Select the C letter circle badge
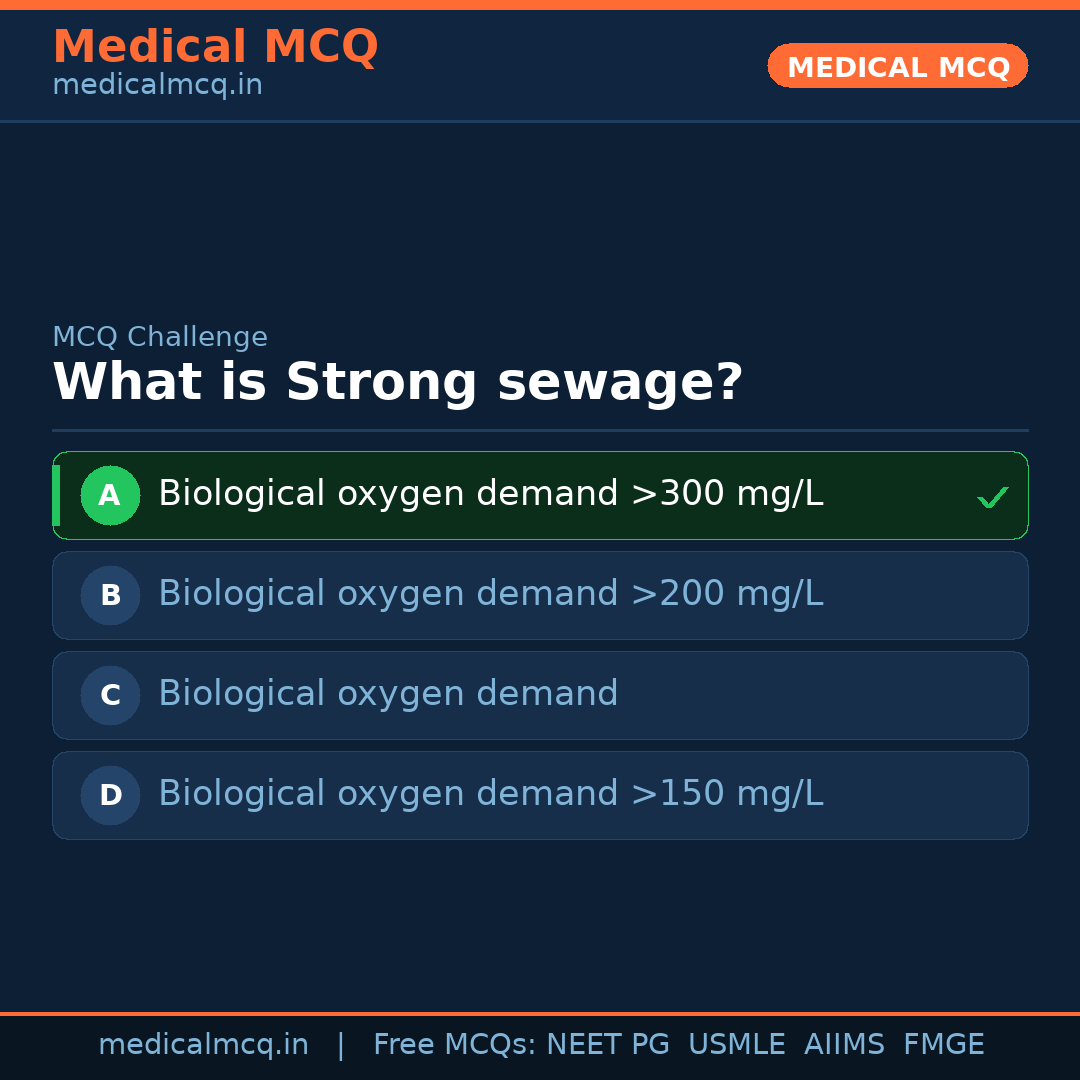Image resolution: width=1080 pixels, height=1080 pixels. (110, 696)
